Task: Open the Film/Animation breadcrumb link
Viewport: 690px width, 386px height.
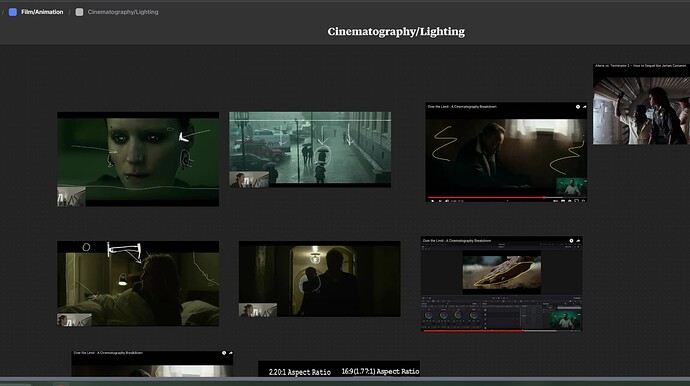Action: click(x=42, y=12)
